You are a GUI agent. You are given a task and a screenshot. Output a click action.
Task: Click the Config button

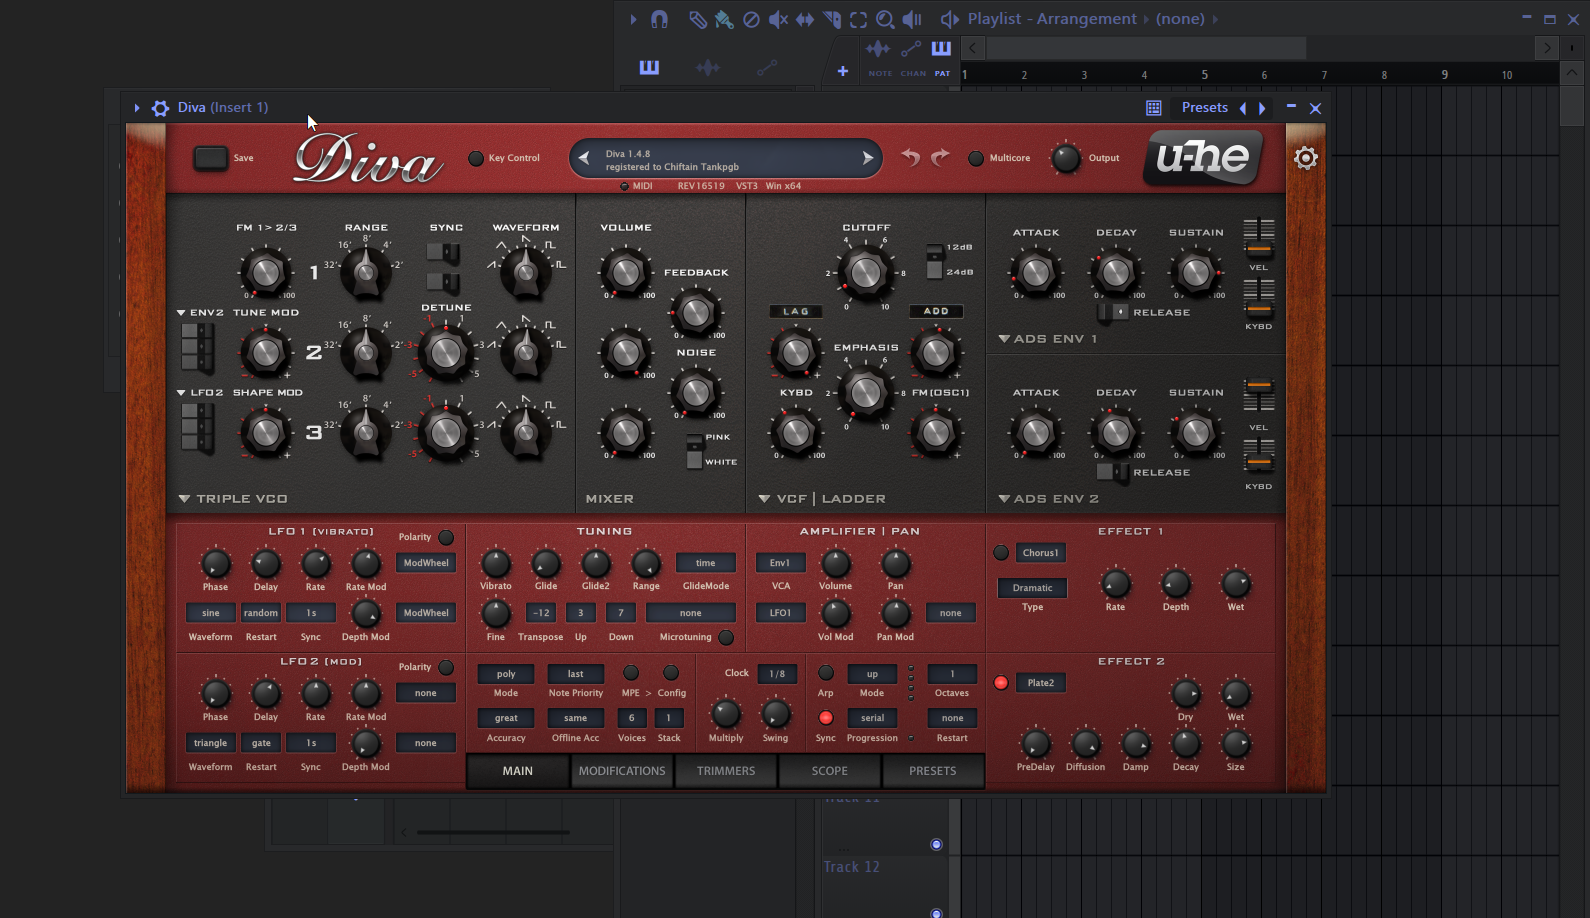point(671,673)
